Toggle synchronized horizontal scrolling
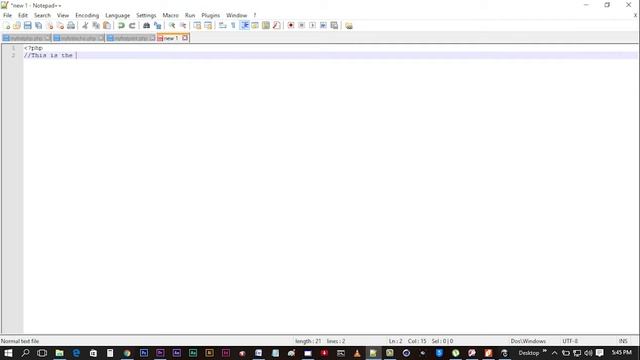Image resolution: width=640 pixels, height=360 pixels. [x=208, y=25]
